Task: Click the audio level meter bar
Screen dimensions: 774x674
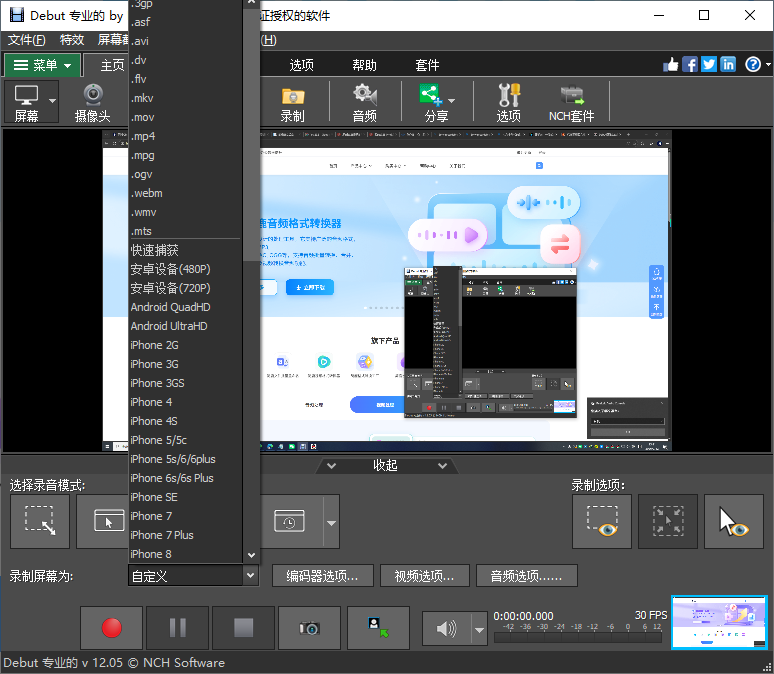Action: point(578,638)
